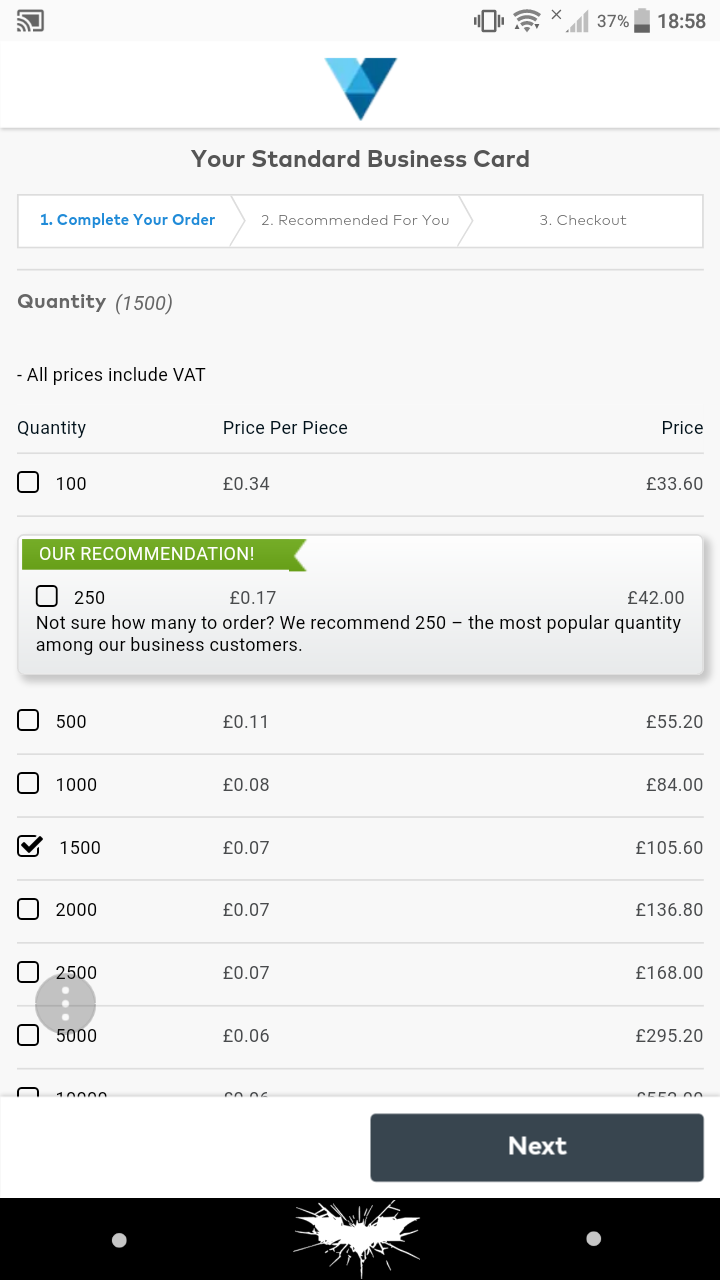
Task: Tap the left navigation bar dot
Action: pyautogui.click(x=119, y=1240)
